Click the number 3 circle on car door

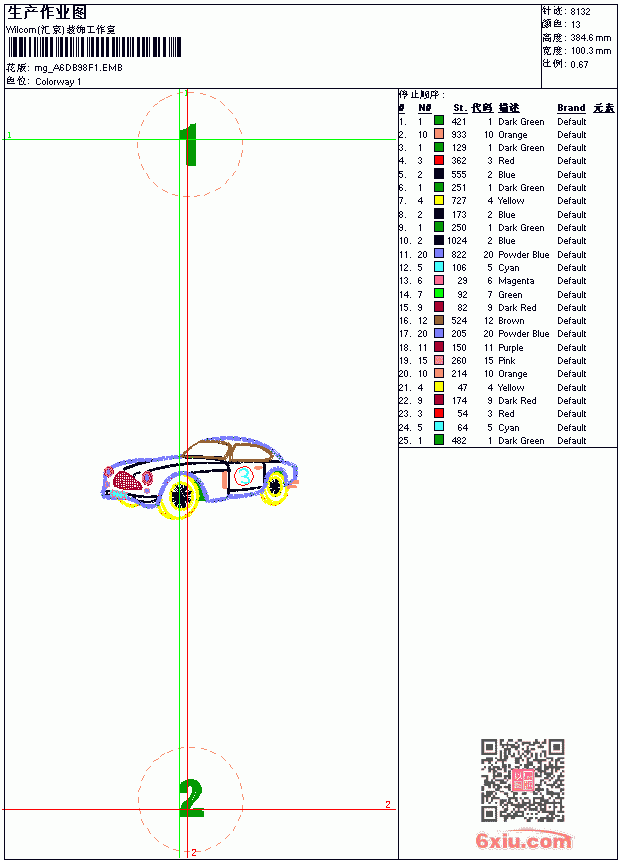click(x=244, y=476)
